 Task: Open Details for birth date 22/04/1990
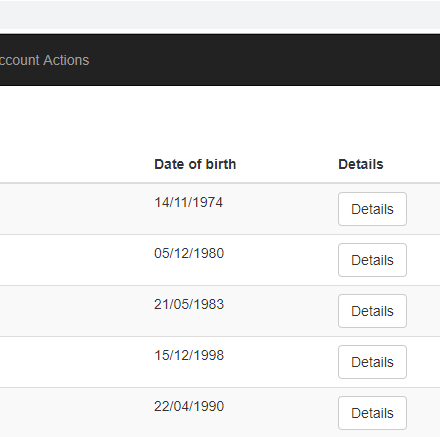click(372, 413)
